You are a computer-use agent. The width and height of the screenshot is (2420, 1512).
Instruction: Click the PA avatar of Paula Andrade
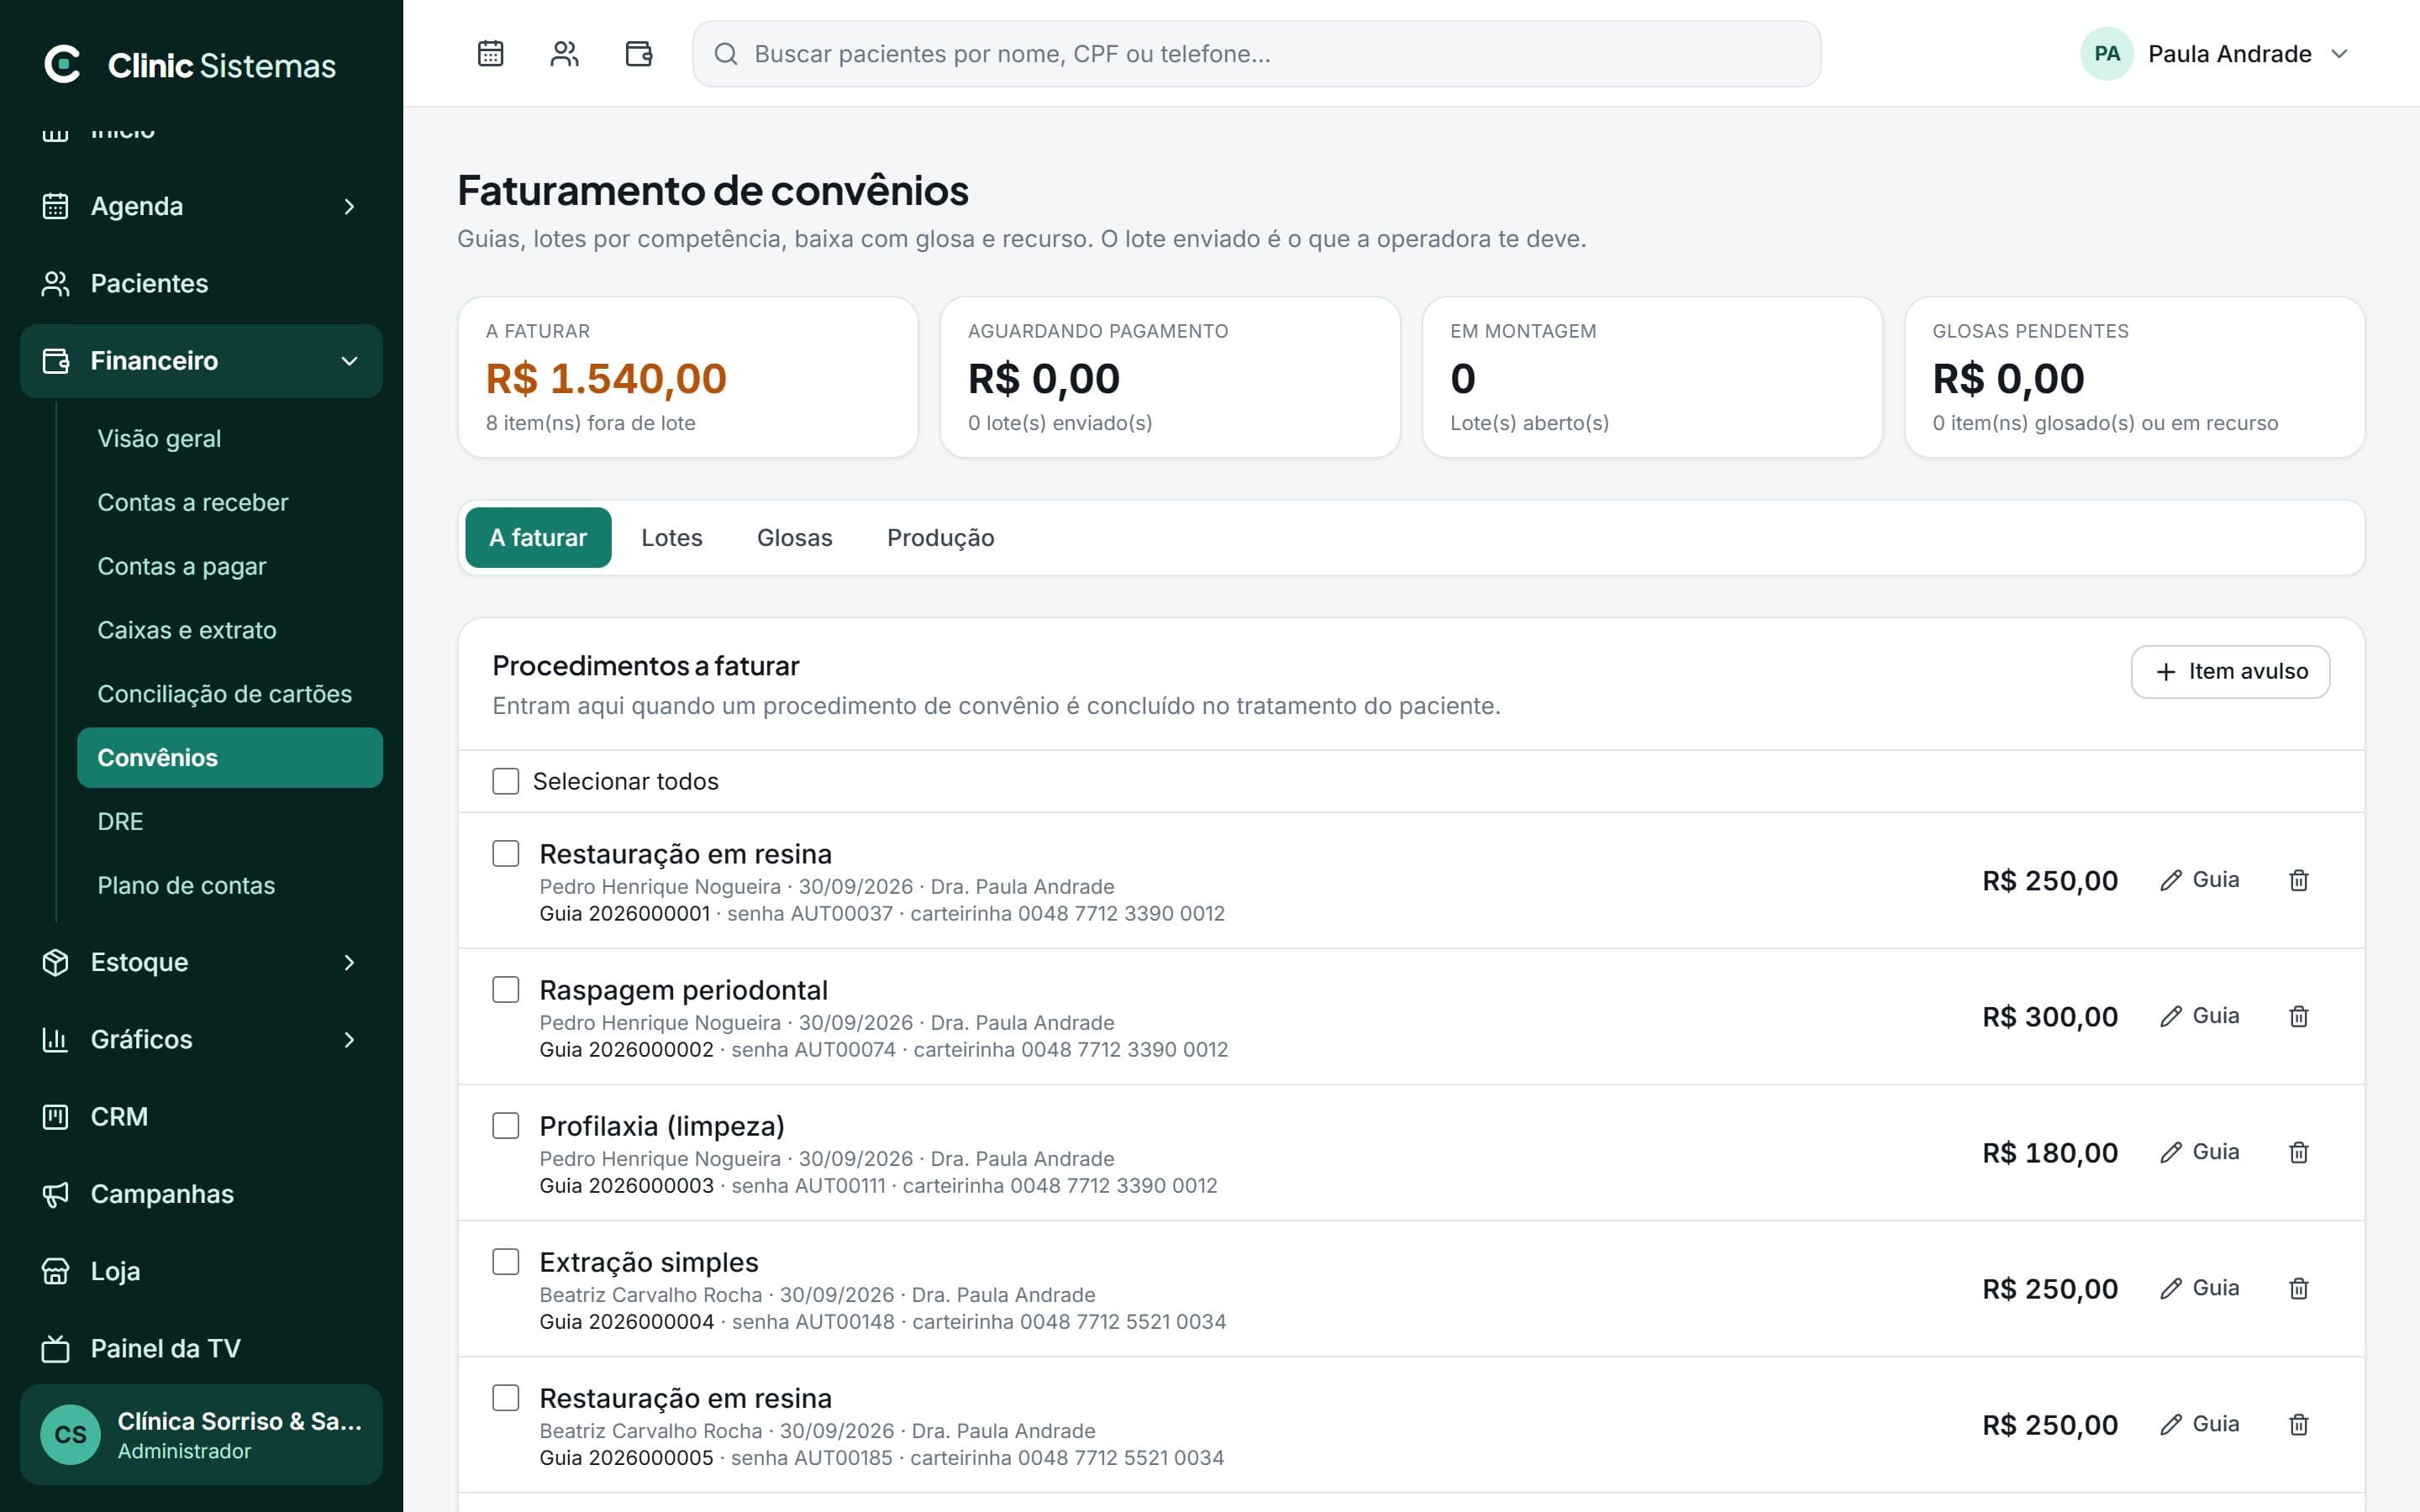(2106, 54)
